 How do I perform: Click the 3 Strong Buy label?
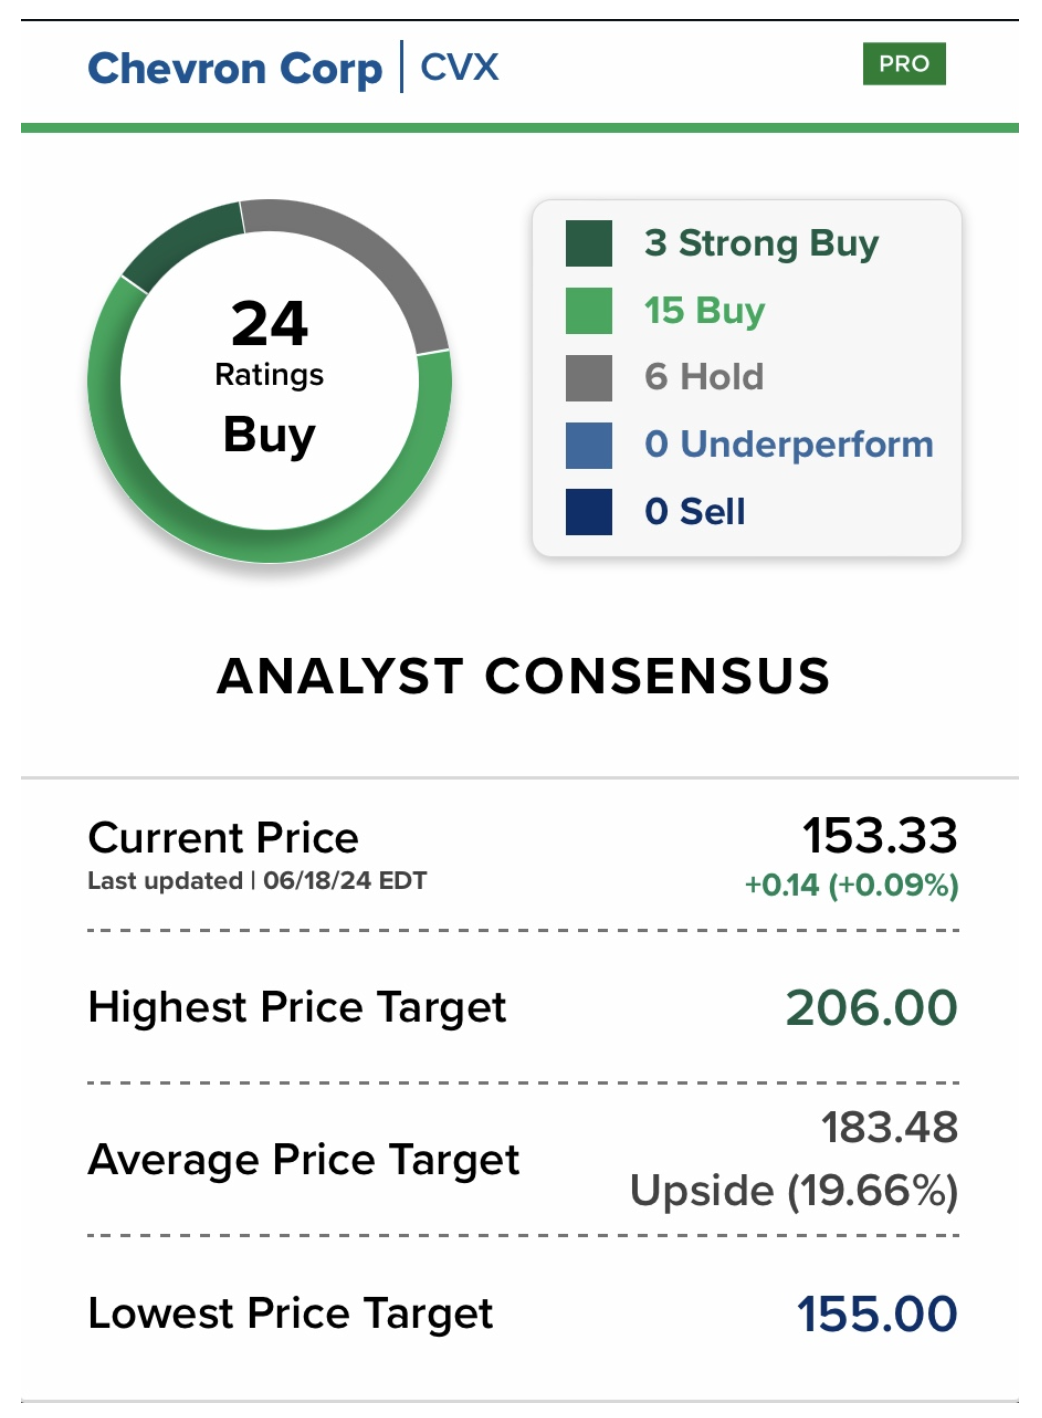(x=761, y=243)
